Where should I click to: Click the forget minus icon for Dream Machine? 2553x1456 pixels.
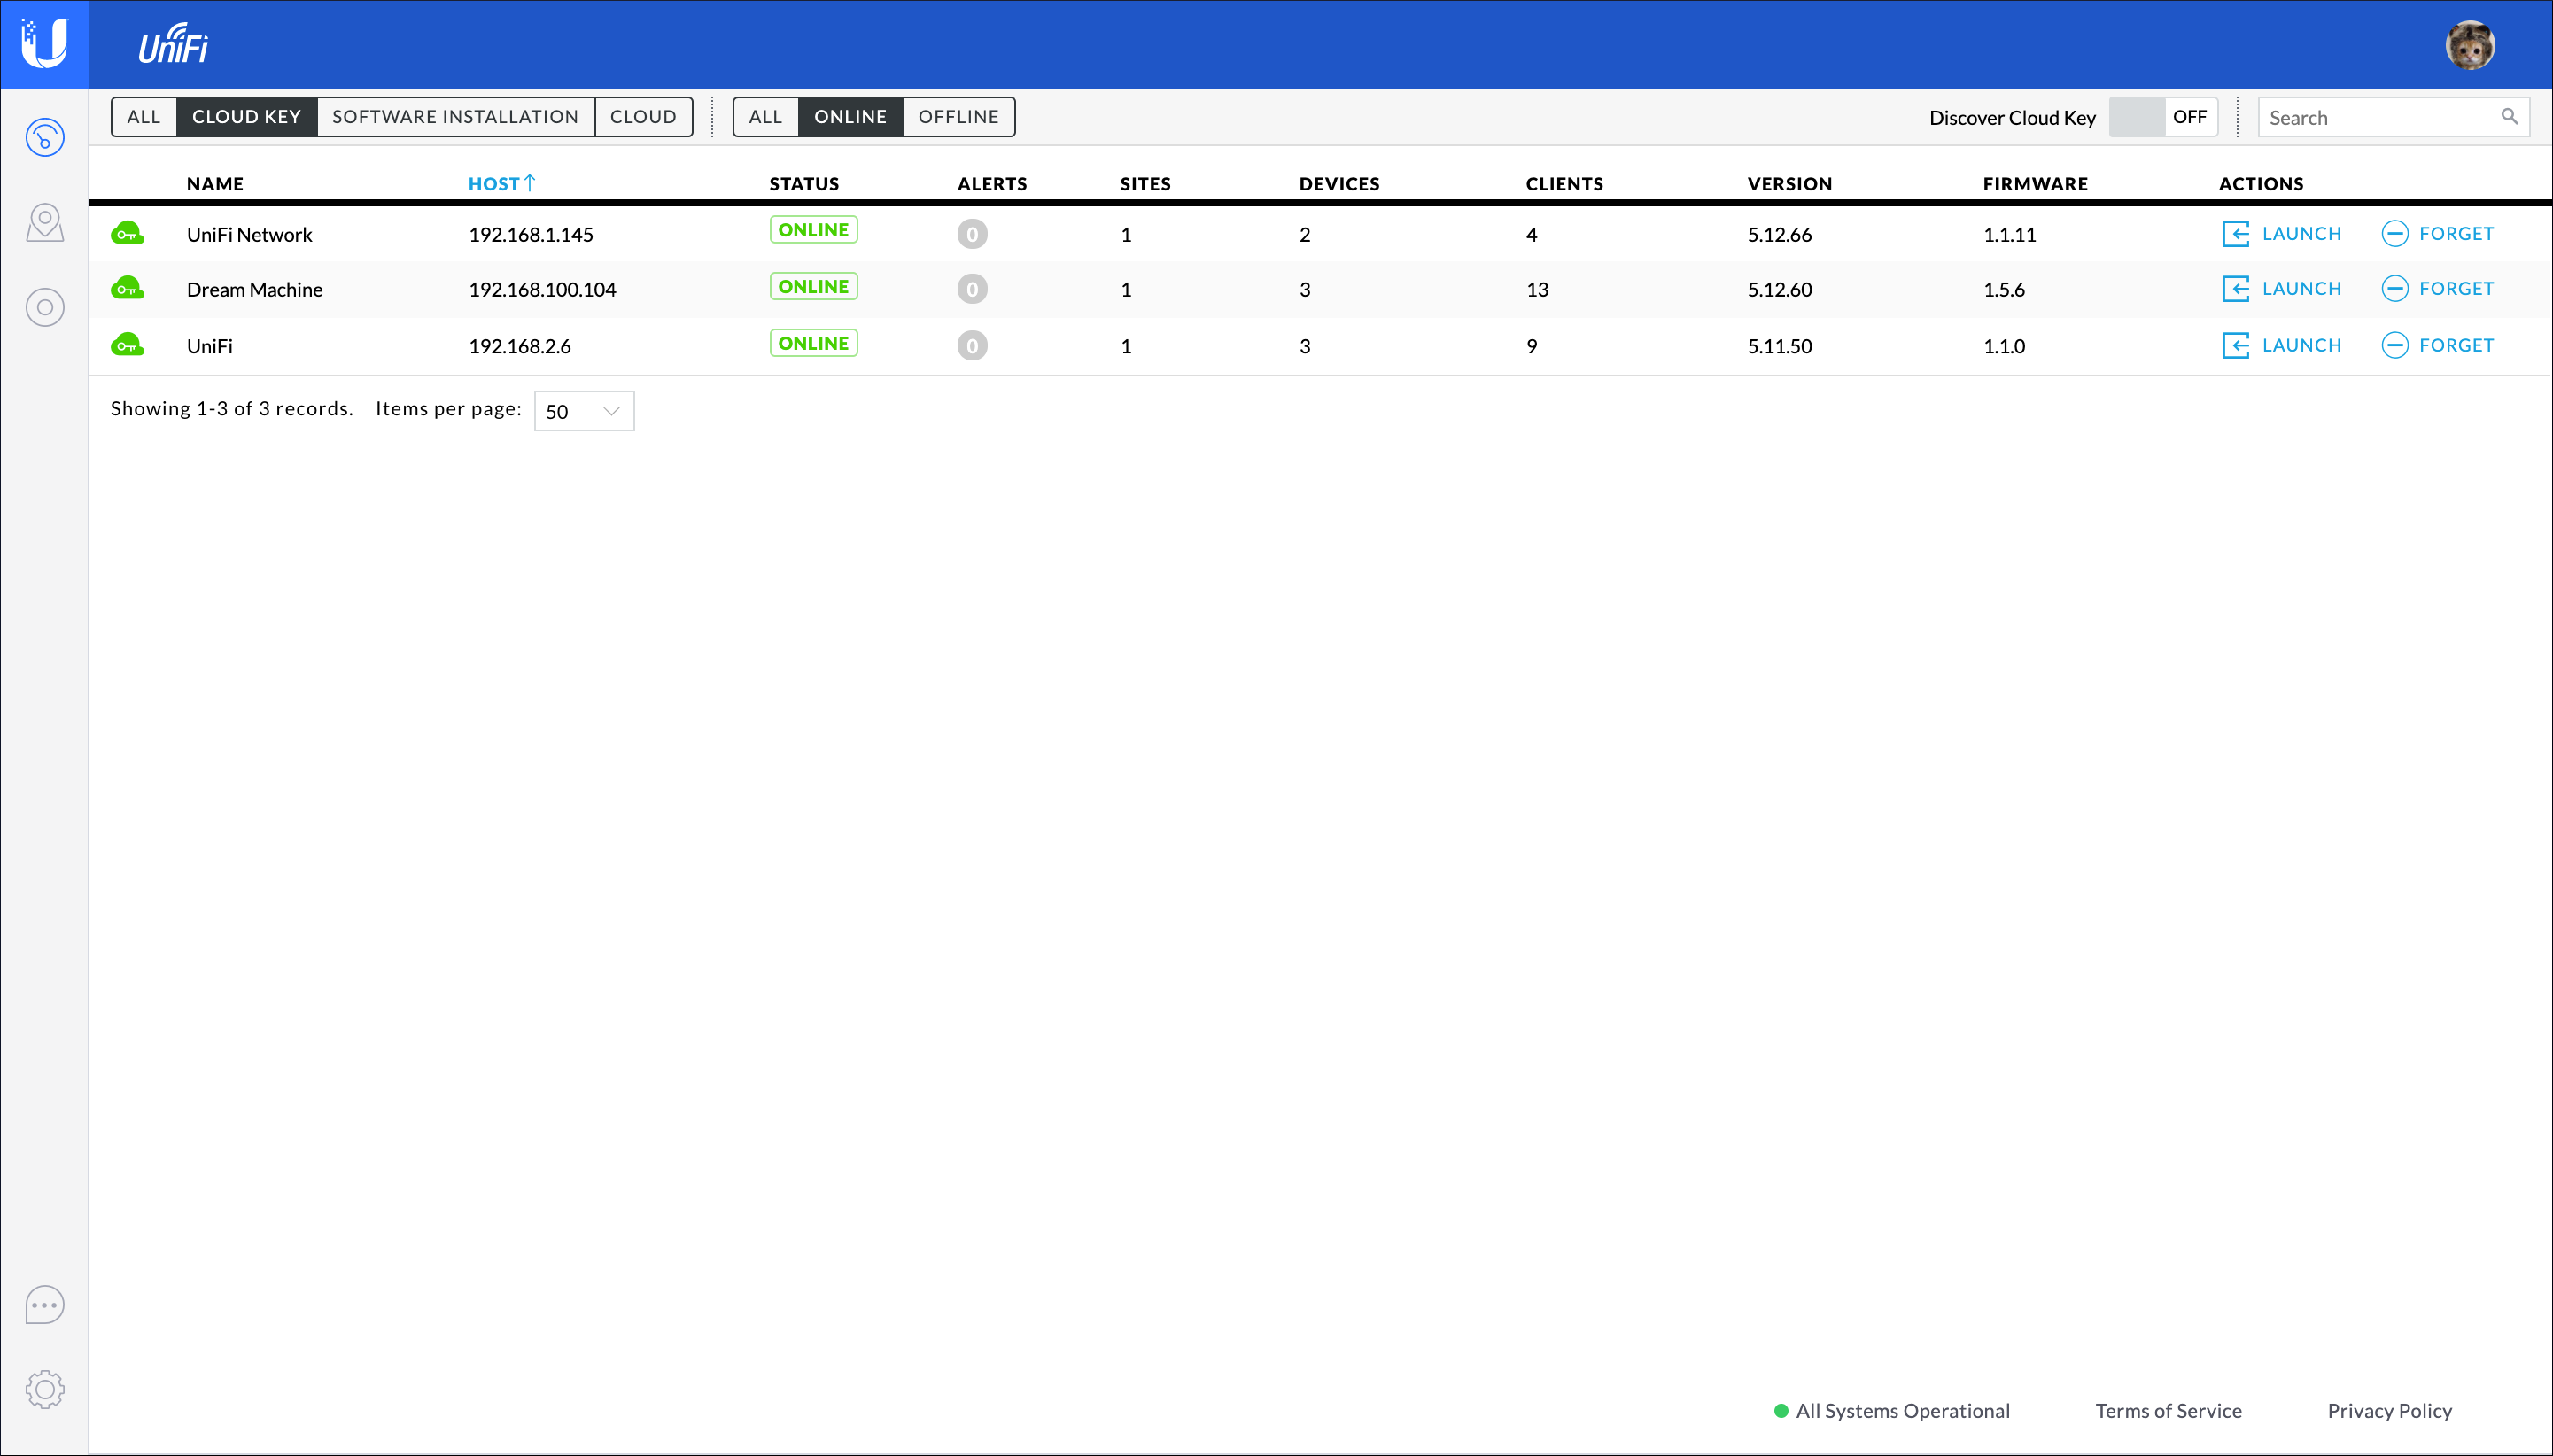point(2394,289)
